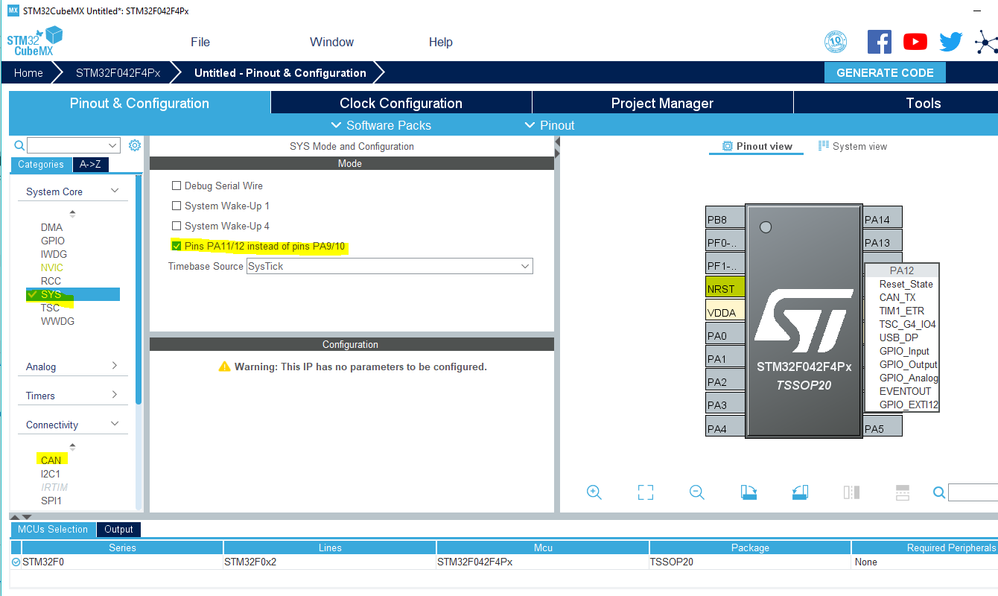This screenshot has width=998, height=596.
Task: Open the File menu
Action: pos(200,42)
